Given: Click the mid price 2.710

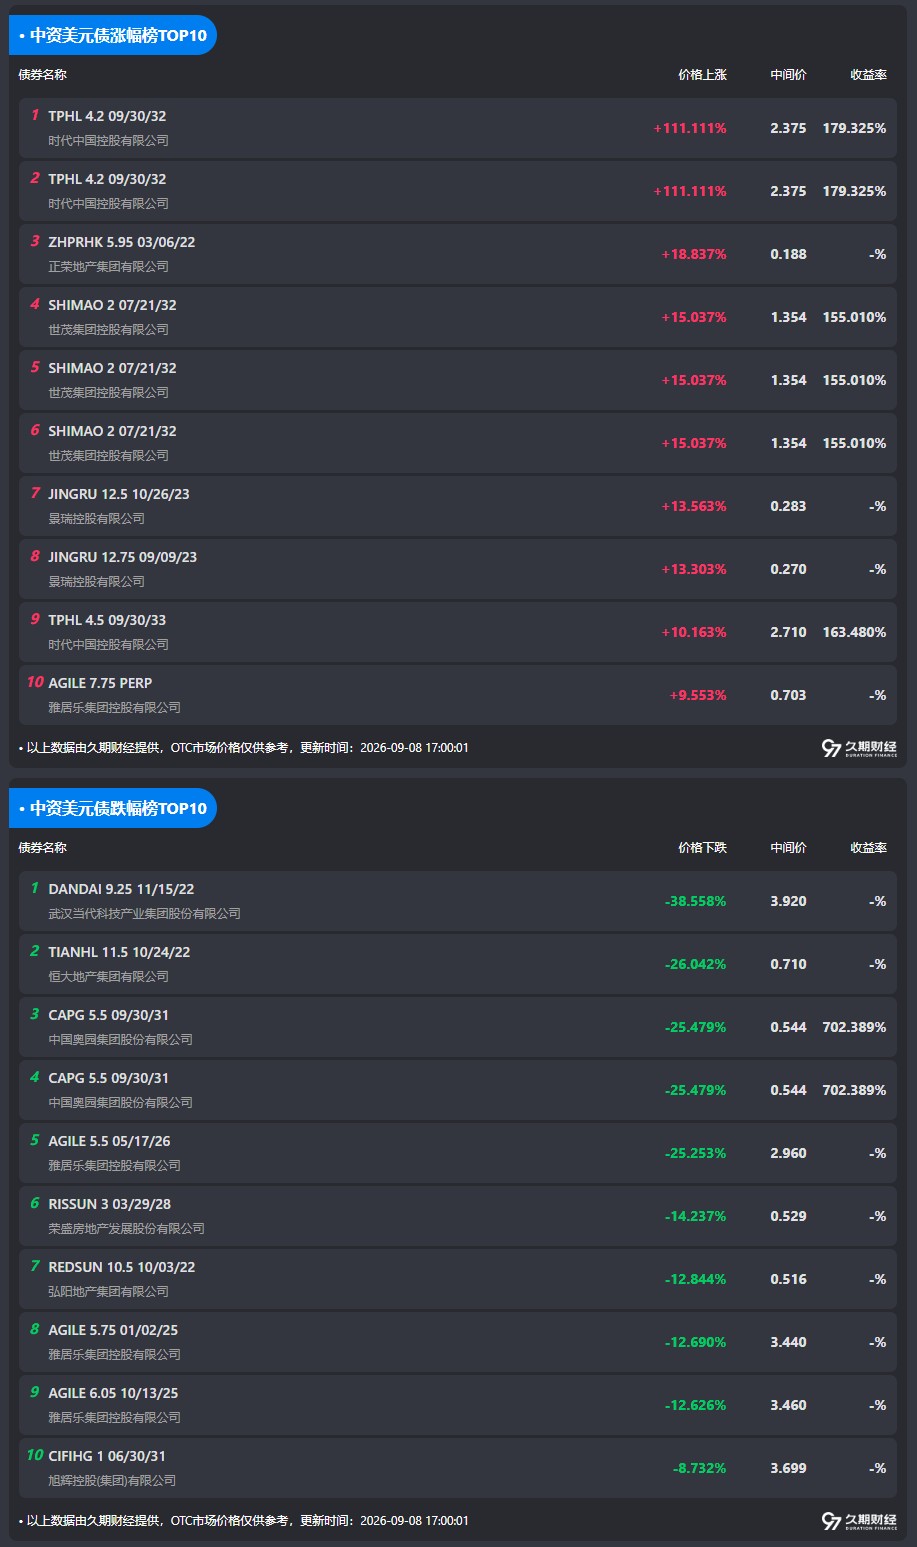Looking at the screenshot, I should click(788, 632).
